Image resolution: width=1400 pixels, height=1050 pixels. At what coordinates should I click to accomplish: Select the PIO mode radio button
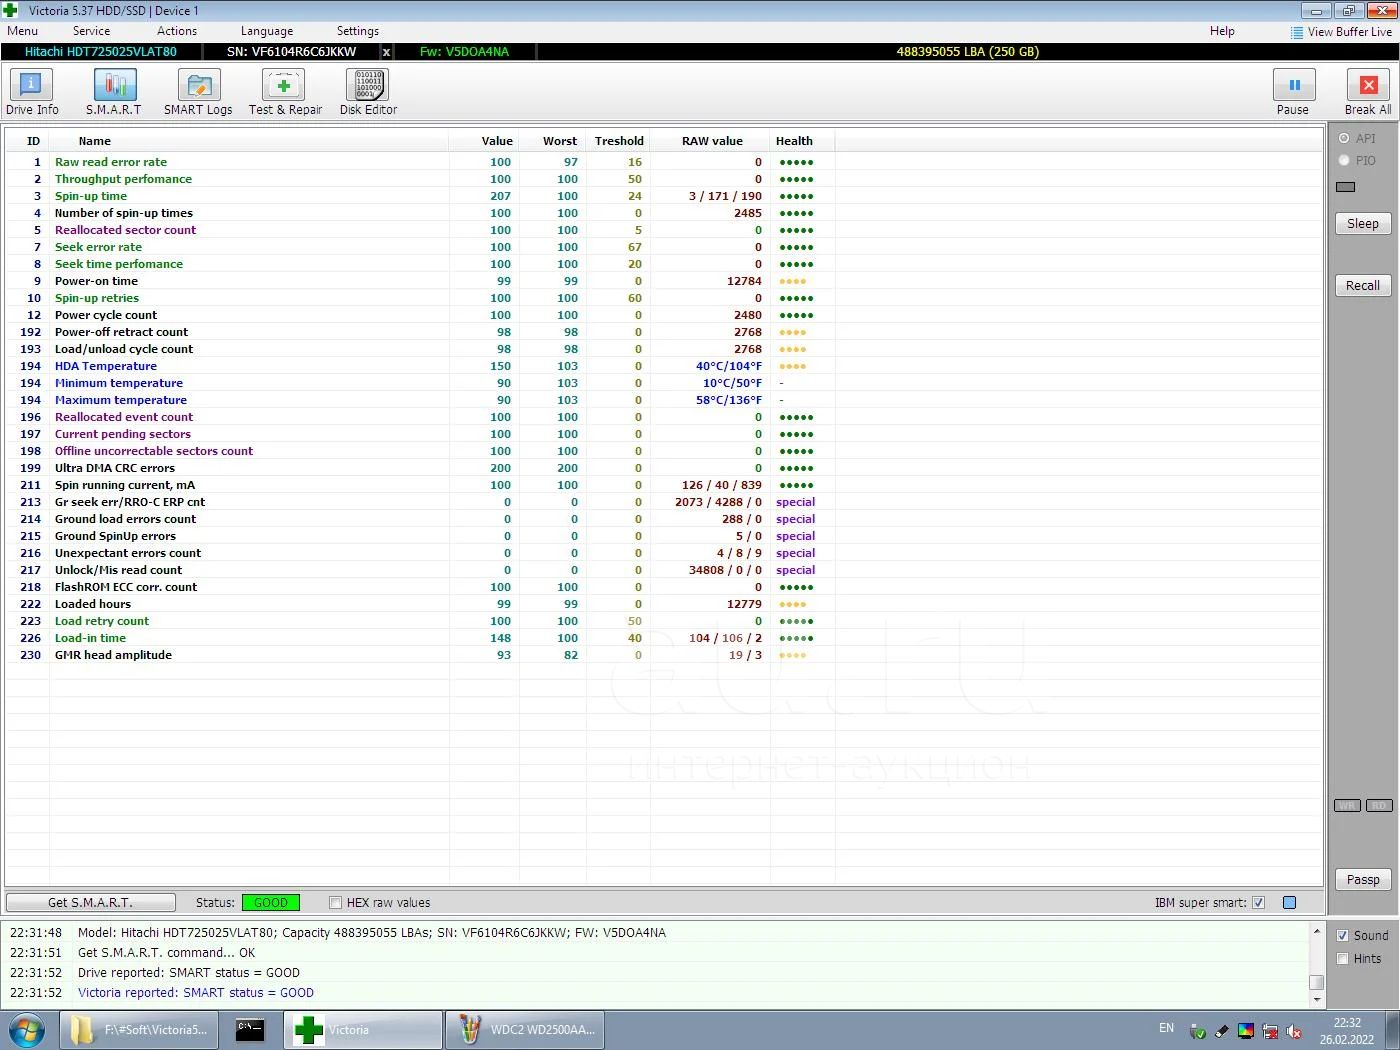tap(1344, 161)
